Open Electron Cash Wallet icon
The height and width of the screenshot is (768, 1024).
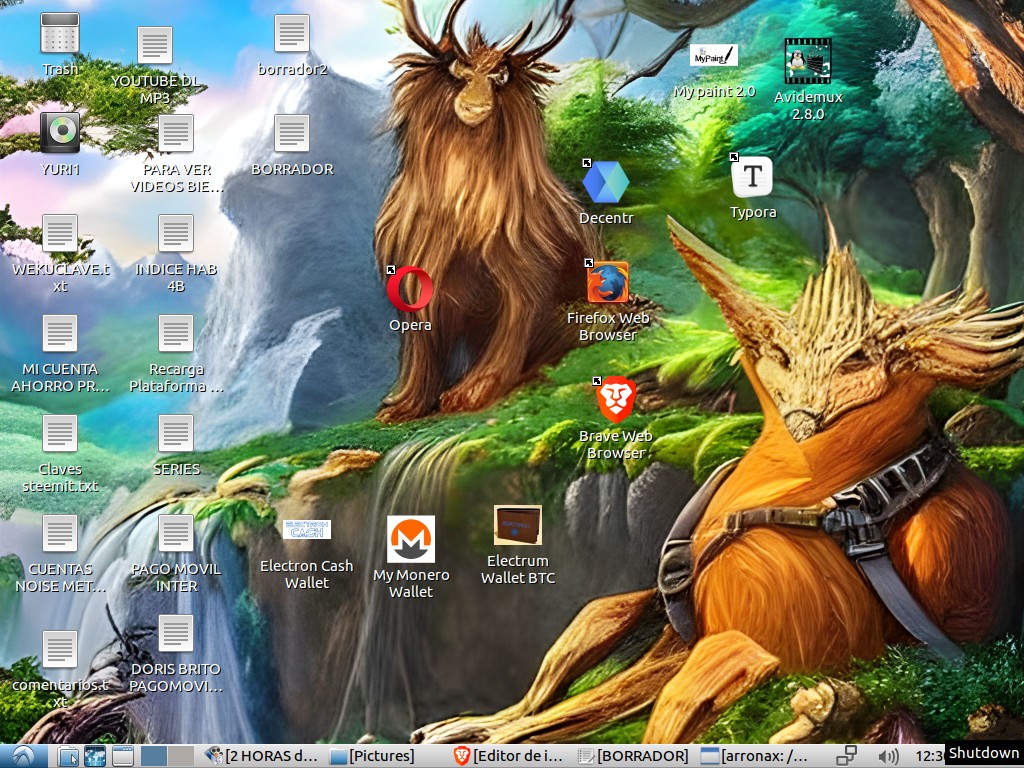307,530
